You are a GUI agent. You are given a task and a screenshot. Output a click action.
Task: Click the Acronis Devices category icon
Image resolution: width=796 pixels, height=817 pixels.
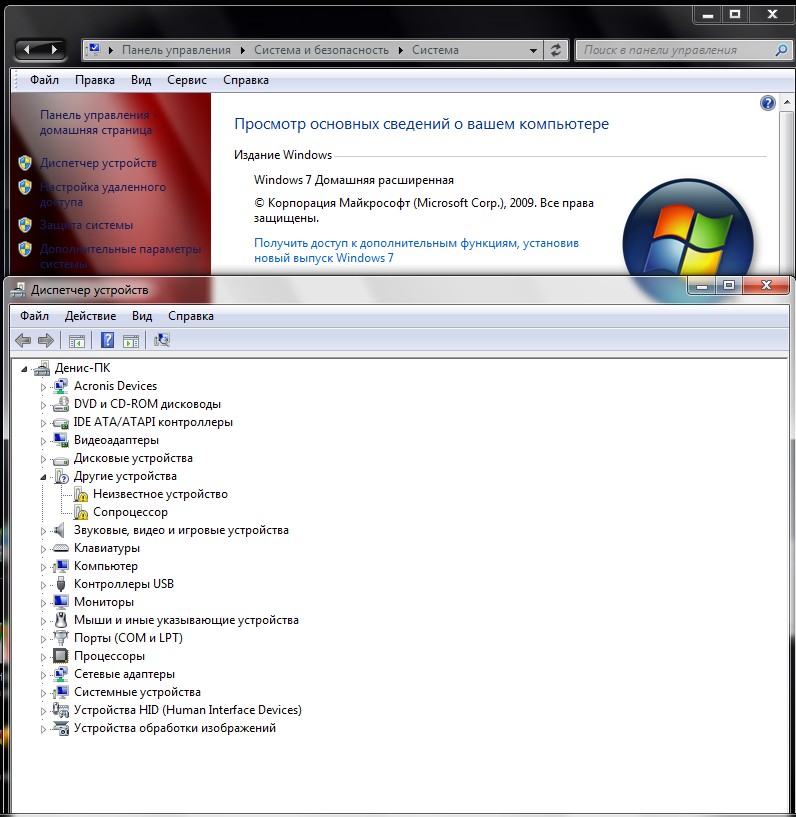click(61, 386)
